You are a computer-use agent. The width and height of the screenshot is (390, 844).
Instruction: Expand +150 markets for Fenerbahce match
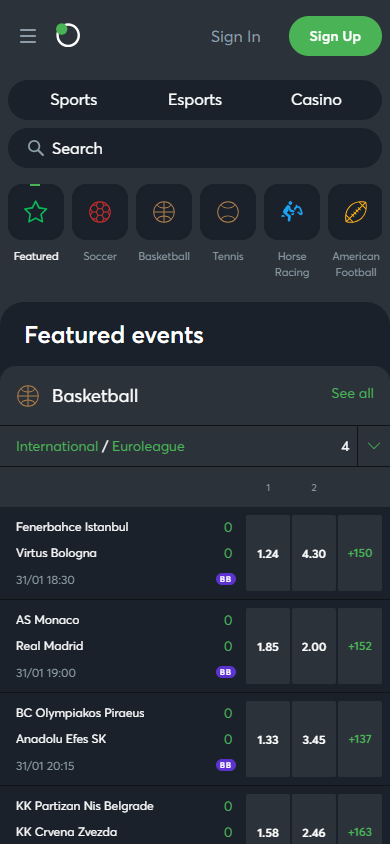[x=360, y=553]
